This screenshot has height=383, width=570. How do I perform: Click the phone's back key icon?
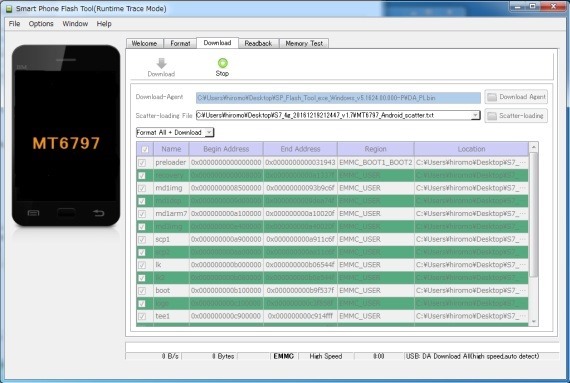(x=98, y=213)
